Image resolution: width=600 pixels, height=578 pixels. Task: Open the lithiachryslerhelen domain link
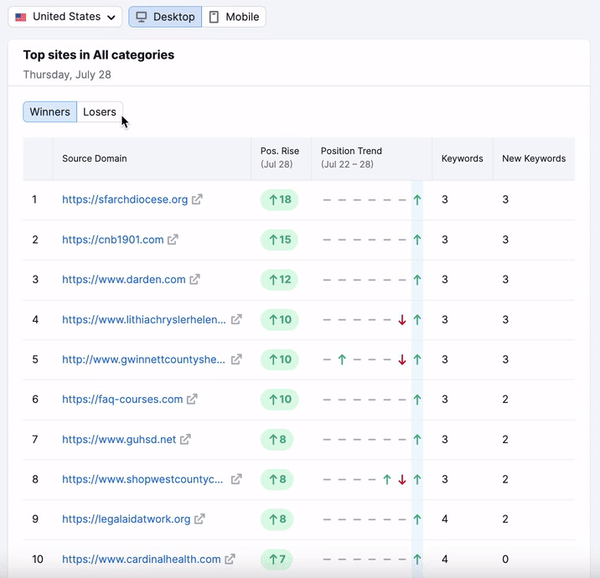144,319
